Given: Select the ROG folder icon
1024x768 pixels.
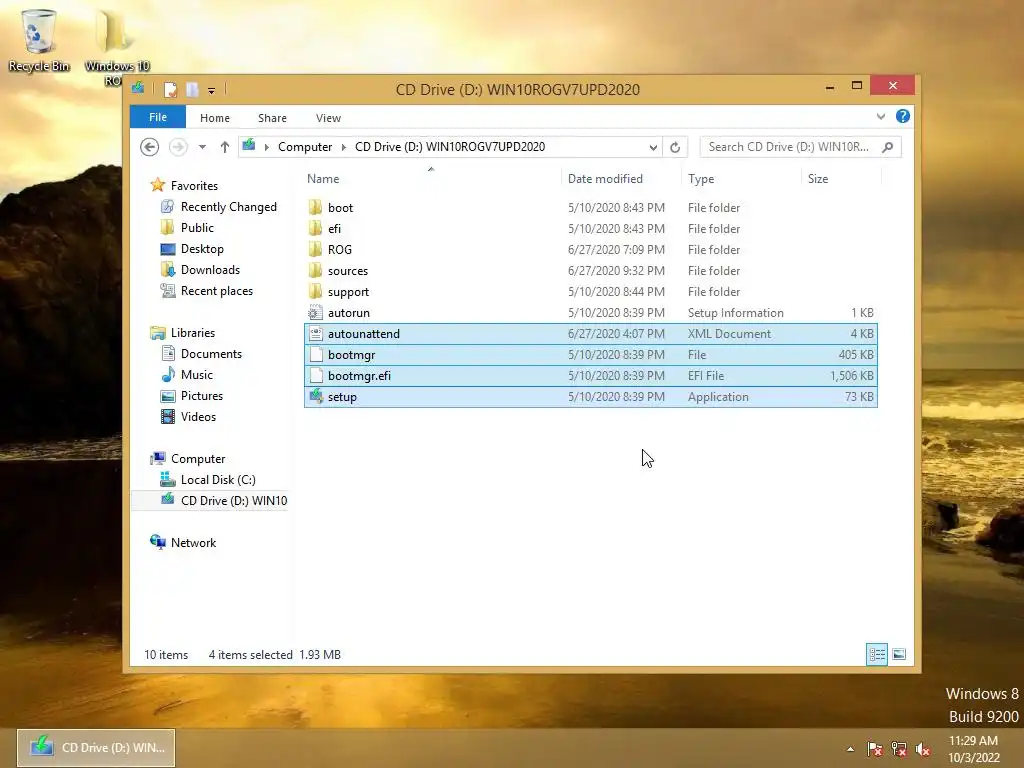Looking at the screenshot, I should coord(315,249).
